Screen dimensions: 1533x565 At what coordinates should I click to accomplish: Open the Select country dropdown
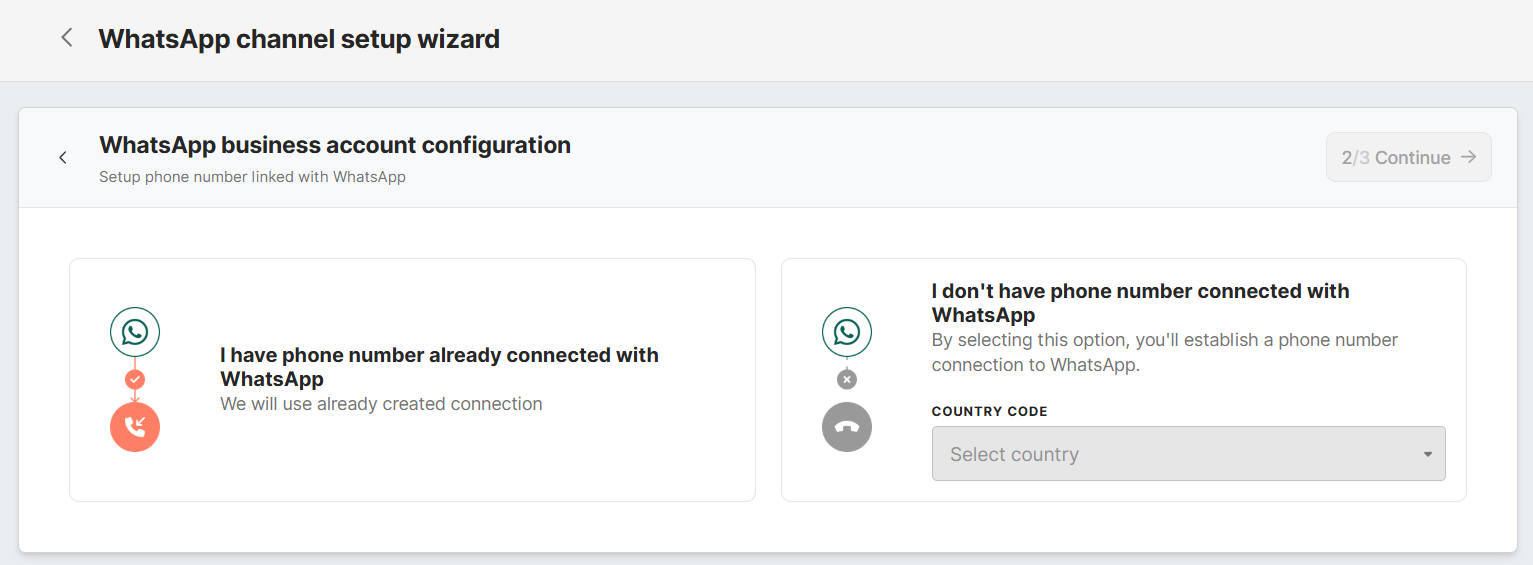(1188, 454)
